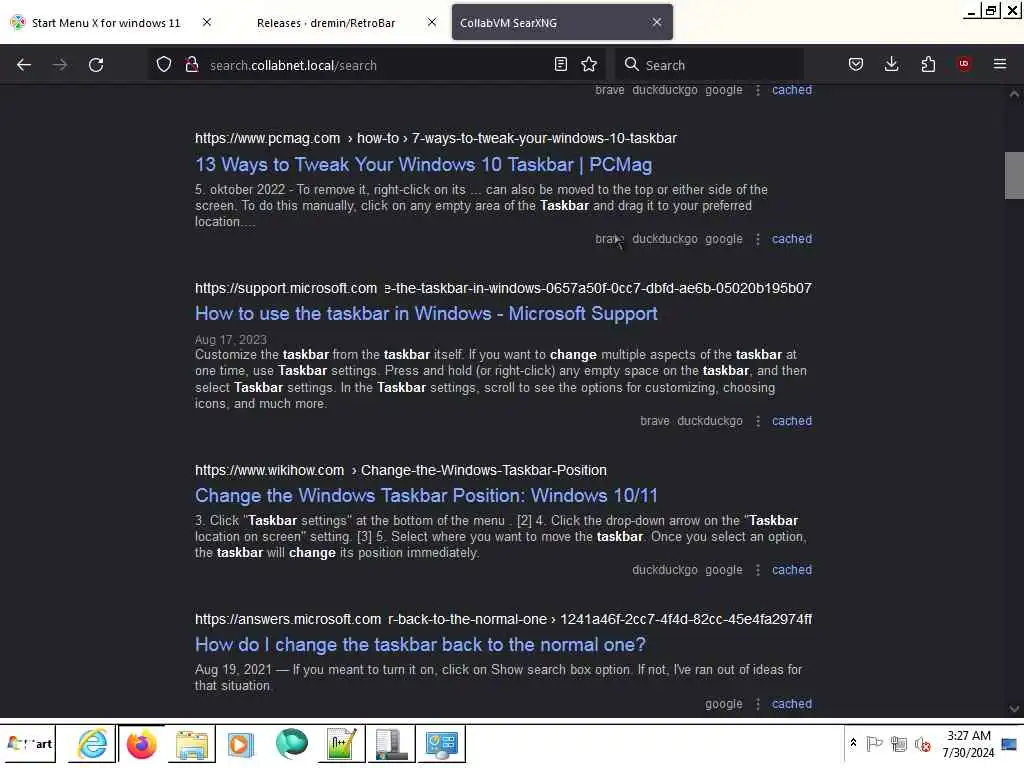Close the Start Menu X tab
Screen dimensions: 1024x768
pyautogui.click(x=207, y=22)
